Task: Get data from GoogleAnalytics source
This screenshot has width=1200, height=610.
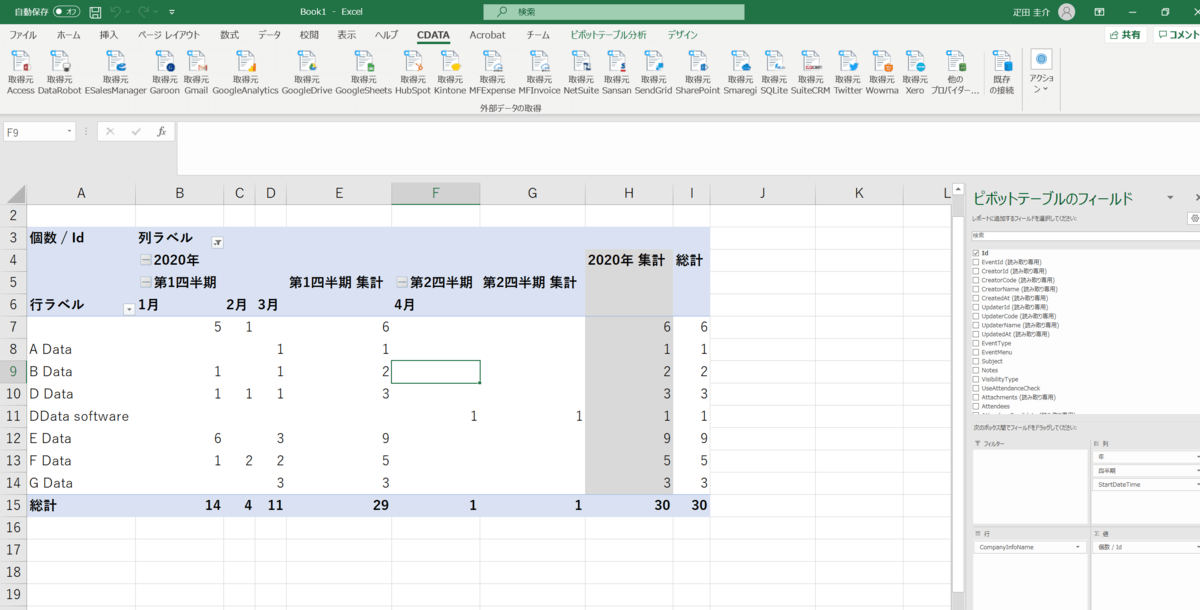Action: click(x=245, y=73)
